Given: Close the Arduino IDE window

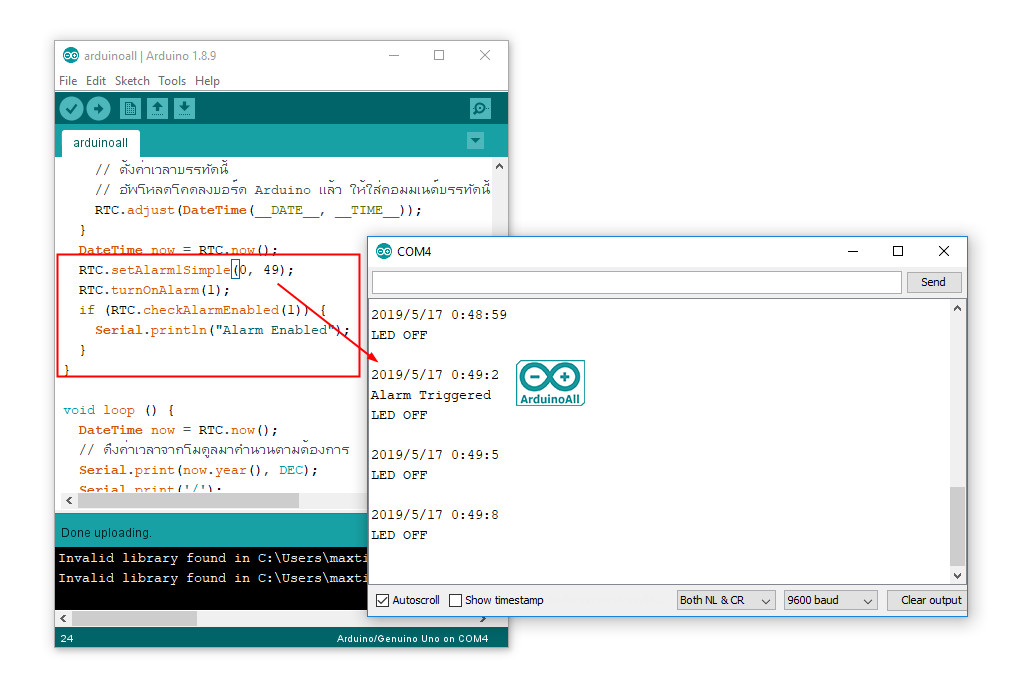Looking at the screenshot, I should click(485, 56).
